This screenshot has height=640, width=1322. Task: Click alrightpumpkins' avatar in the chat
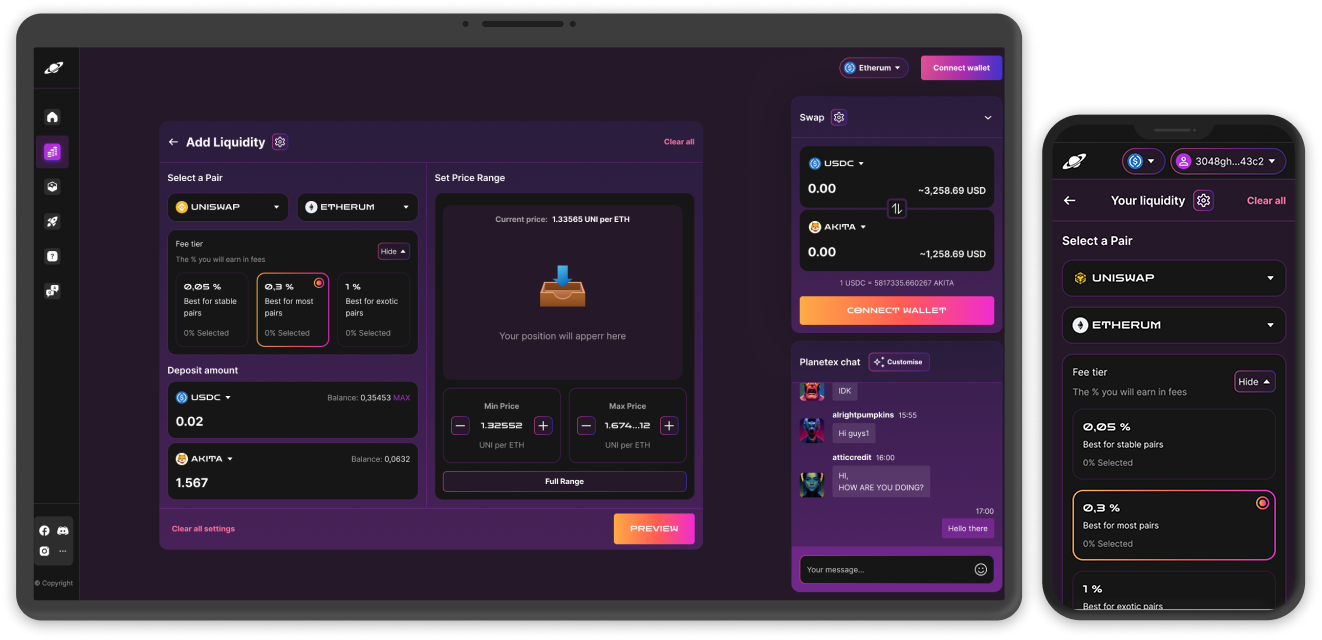click(x=812, y=430)
